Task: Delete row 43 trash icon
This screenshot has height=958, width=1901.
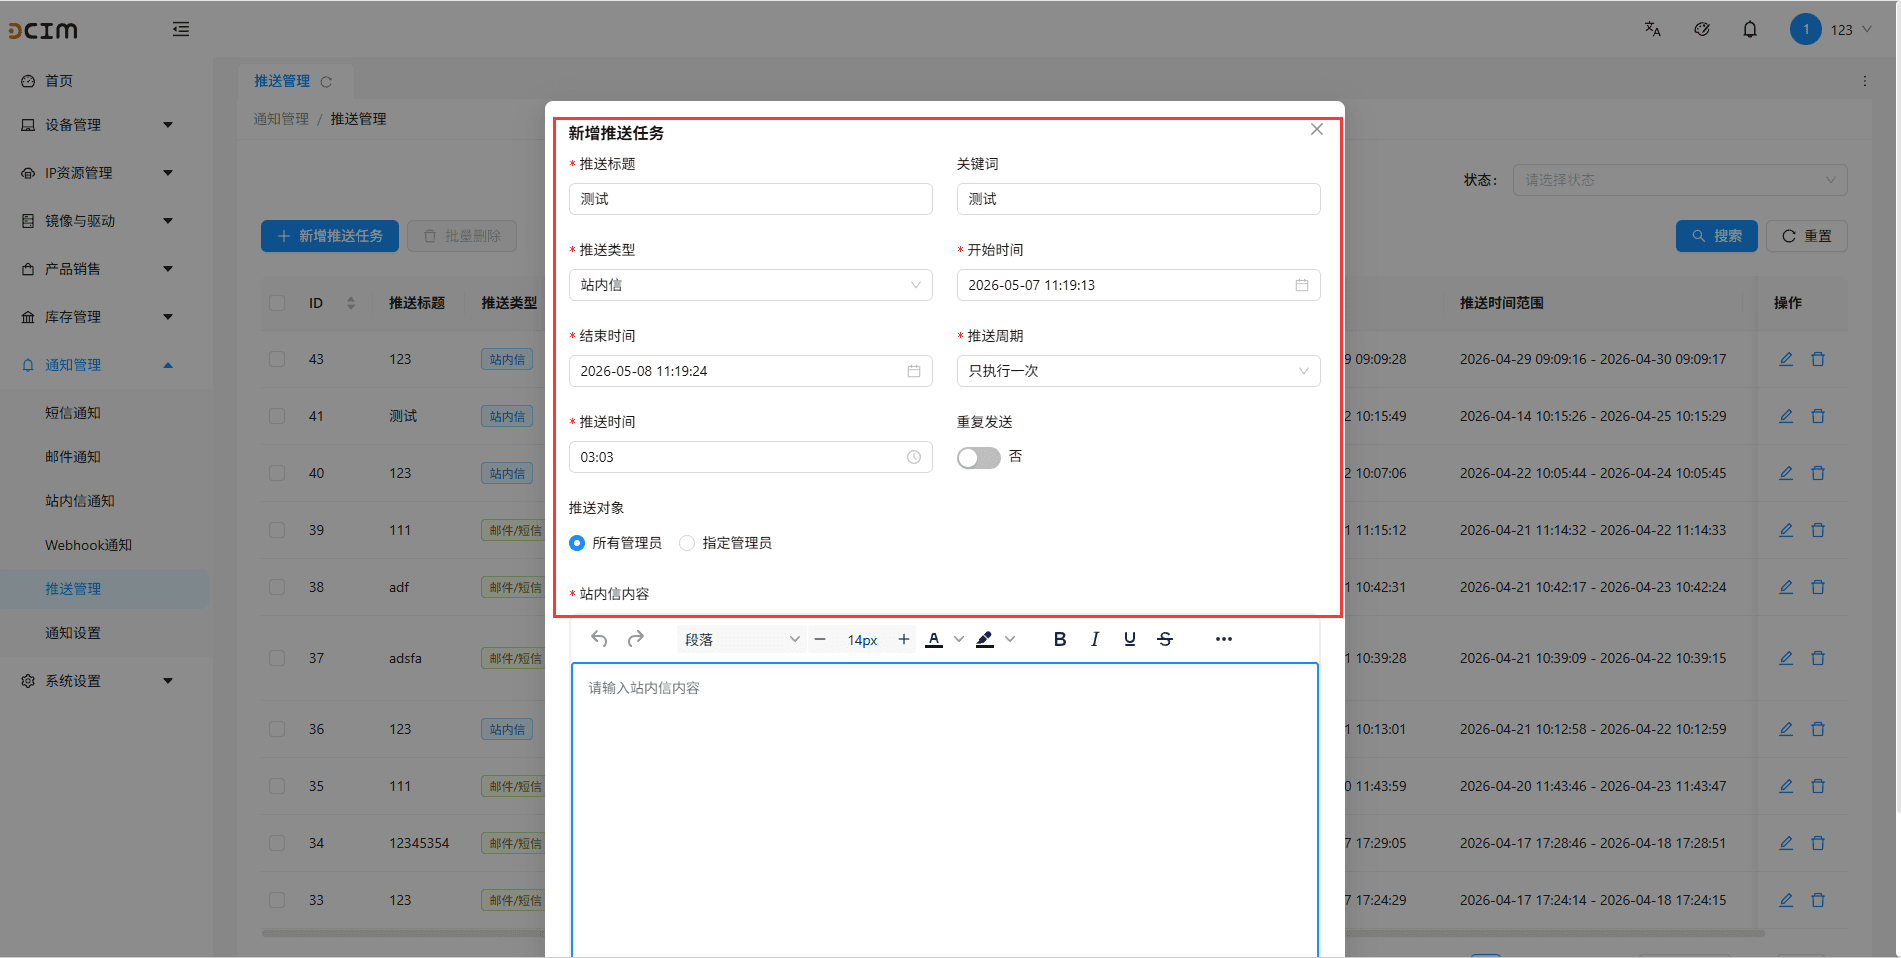Action: 1818,359
